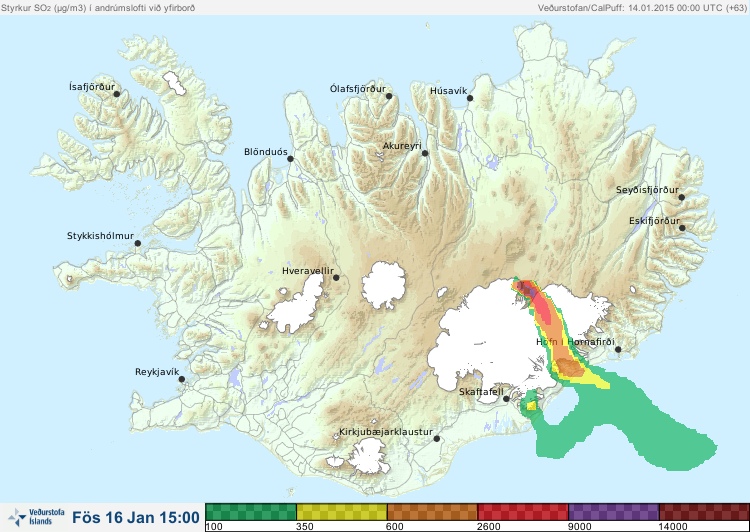Click the orange 600 legend swatch
Image resolution: width=750 pixels, height=532 pixels.
[432, 512]
